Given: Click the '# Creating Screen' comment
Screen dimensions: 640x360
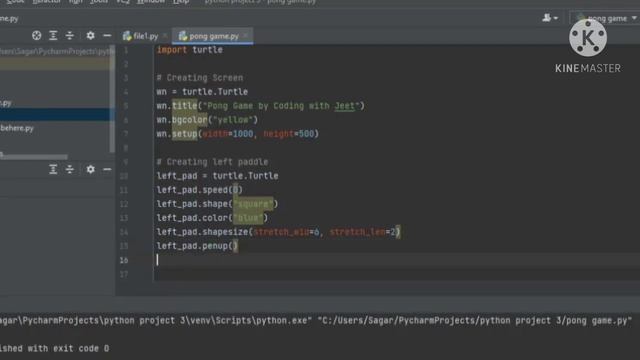Looking at the screenshot, I should 200,78.
